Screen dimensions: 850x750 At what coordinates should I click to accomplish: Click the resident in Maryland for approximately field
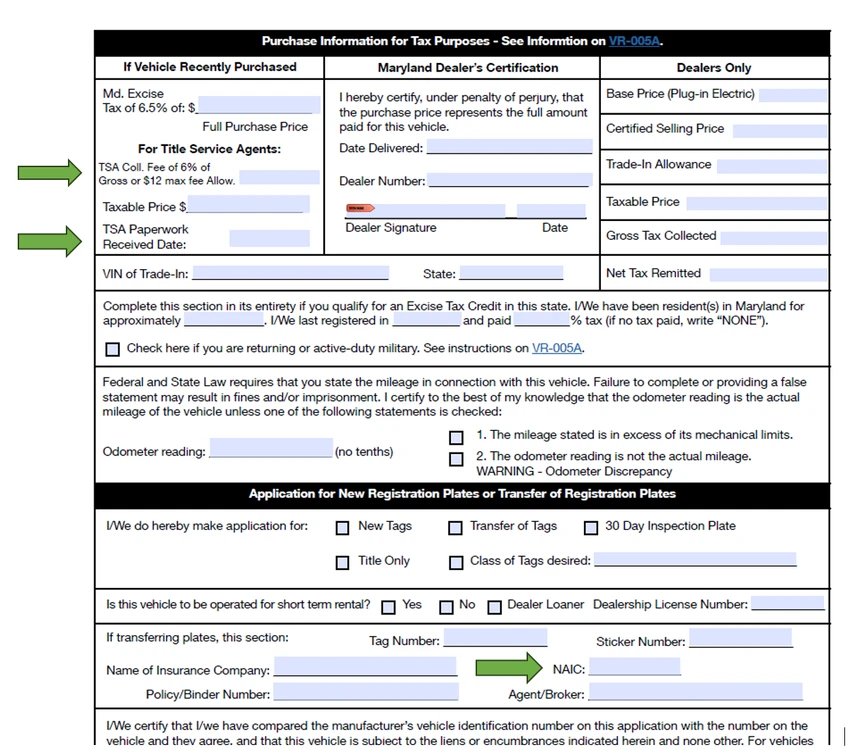pyautogui.click(x=224, y=319)
